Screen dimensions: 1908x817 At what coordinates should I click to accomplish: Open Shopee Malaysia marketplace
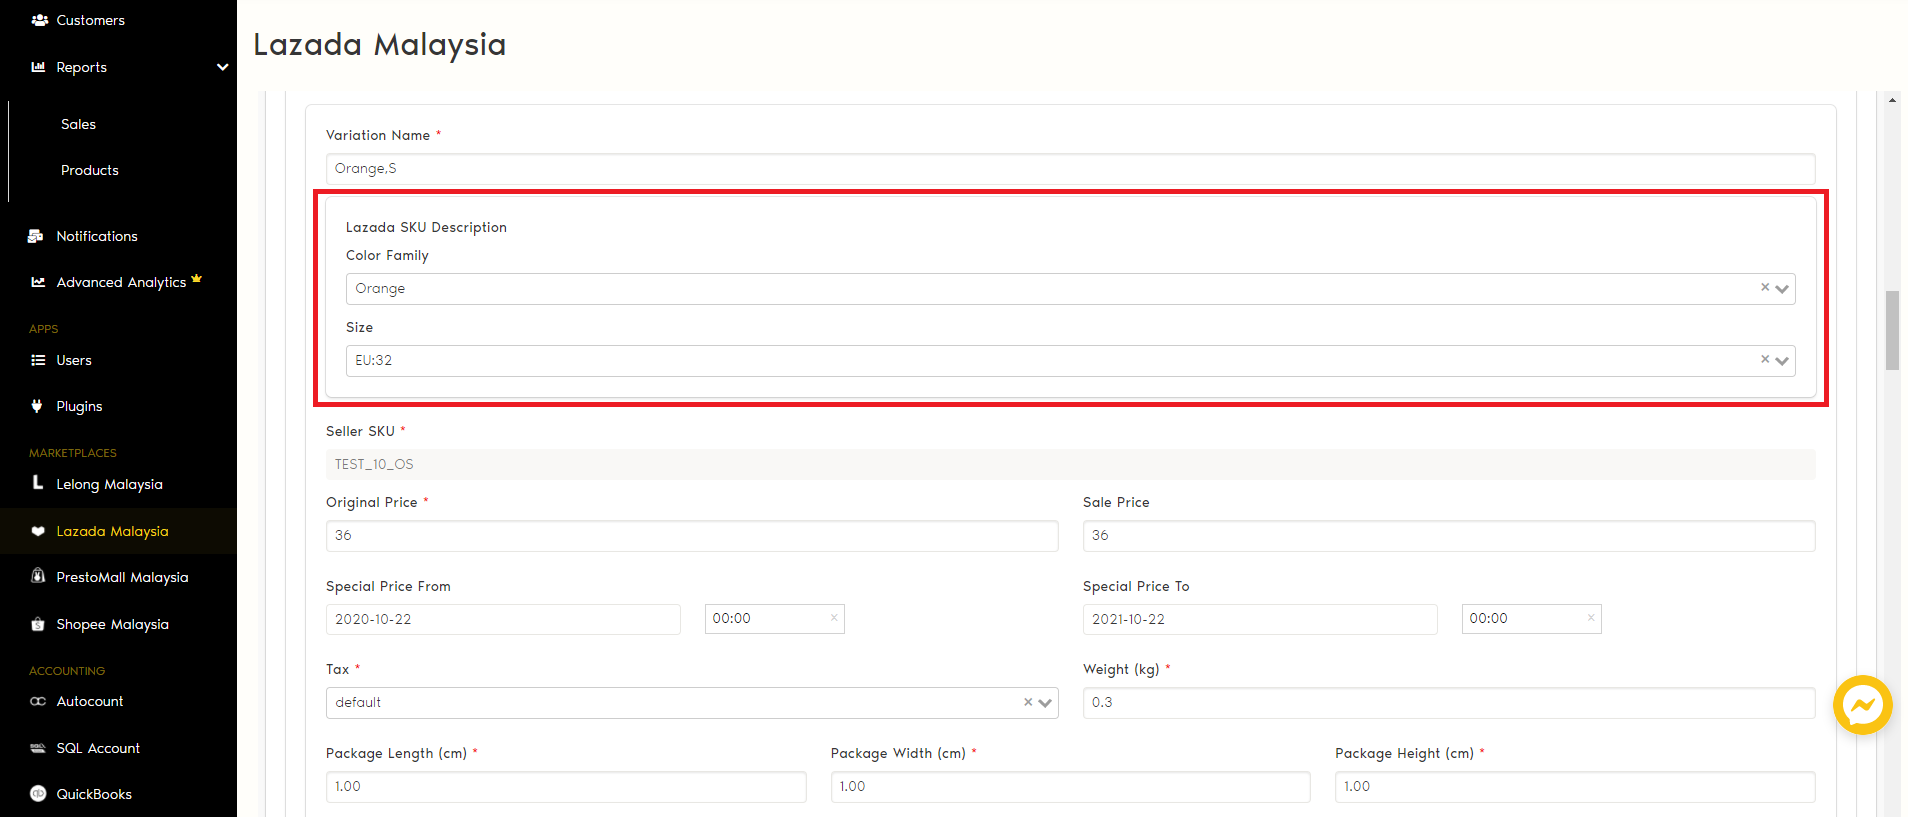pos(112,624)
